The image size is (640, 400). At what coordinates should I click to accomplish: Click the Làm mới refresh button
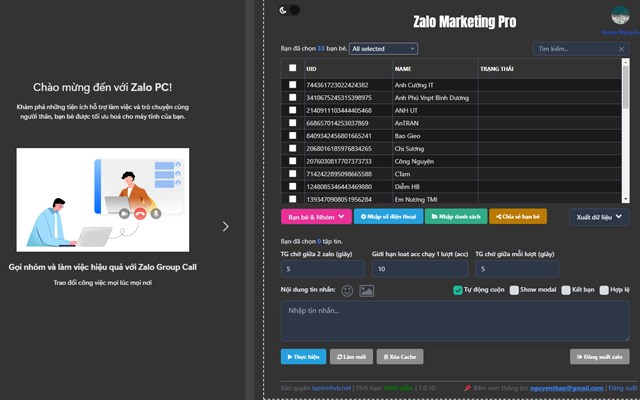351,357
